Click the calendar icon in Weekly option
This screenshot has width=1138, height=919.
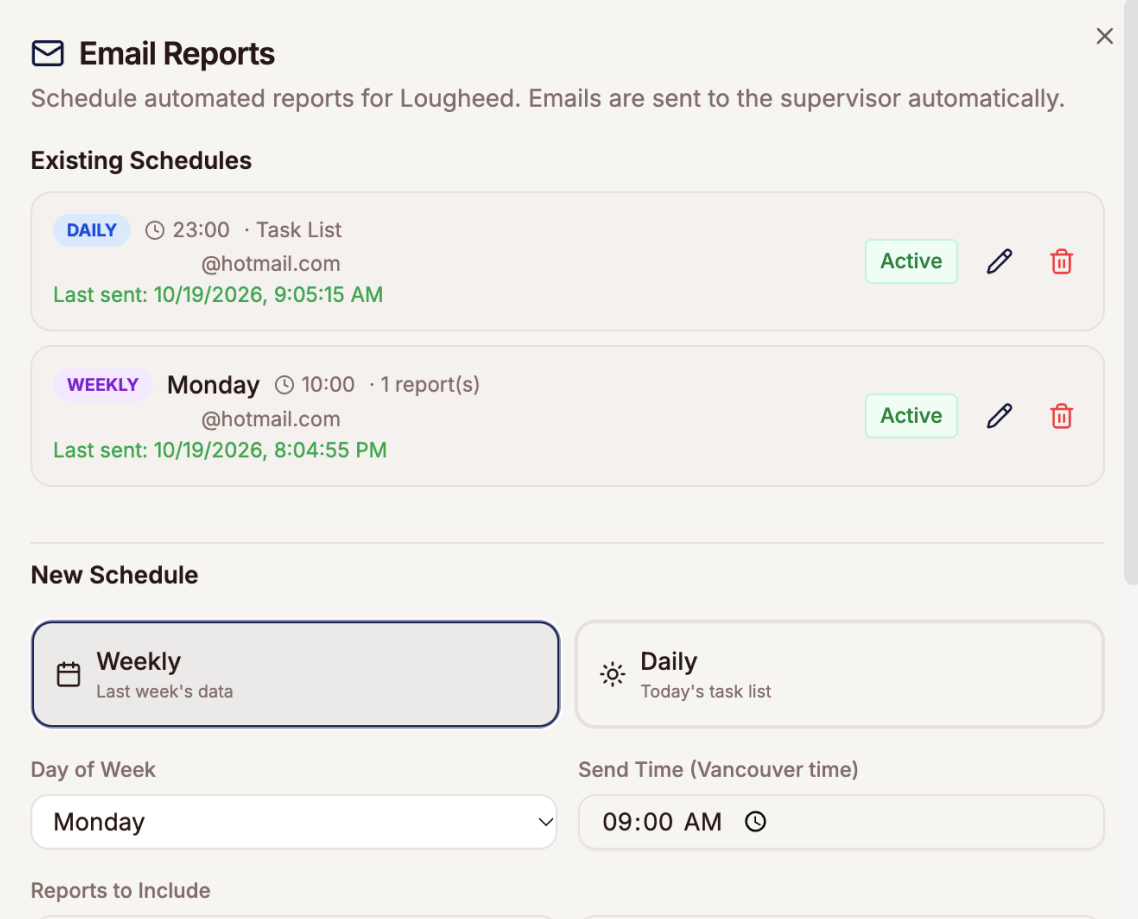pyautogui.click(x=69, y=674)
